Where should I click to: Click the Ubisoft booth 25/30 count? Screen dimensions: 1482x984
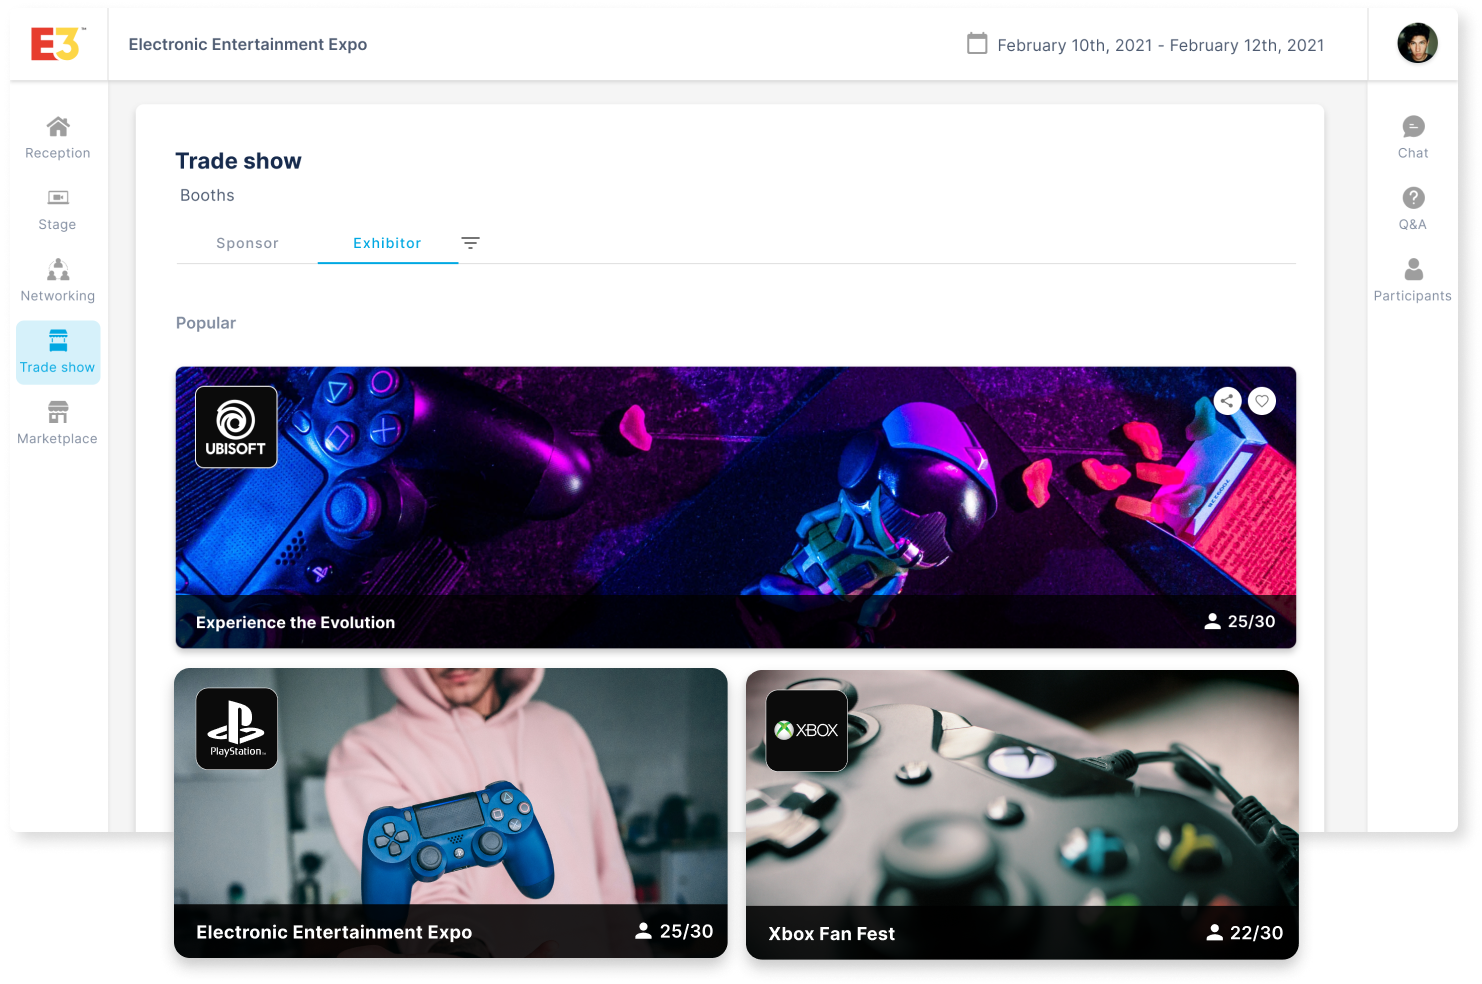click(x=1252, y=621)
